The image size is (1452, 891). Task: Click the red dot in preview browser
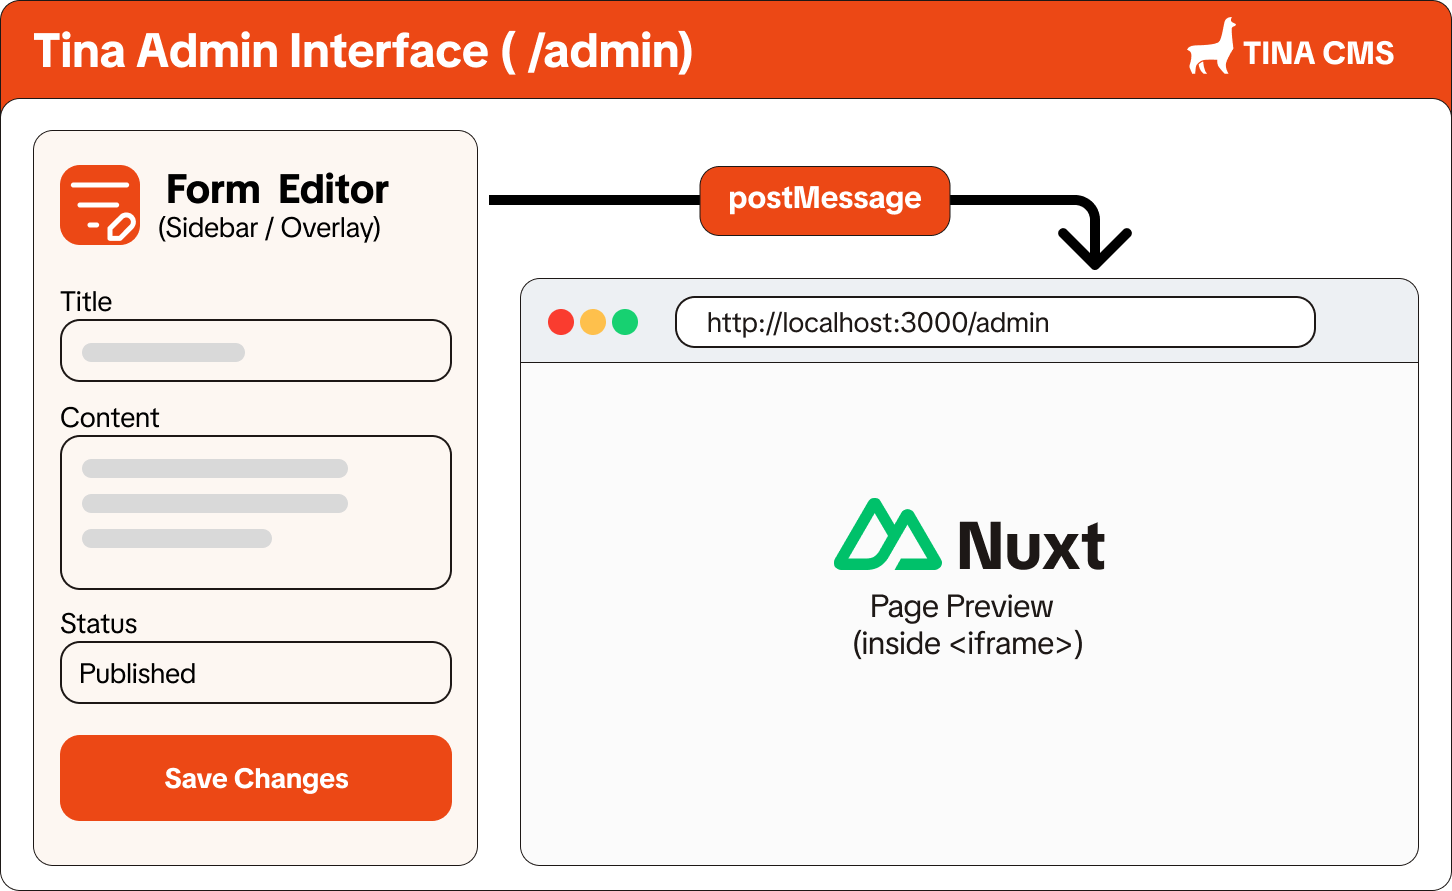pyautogui.click(x=561, y=322)
